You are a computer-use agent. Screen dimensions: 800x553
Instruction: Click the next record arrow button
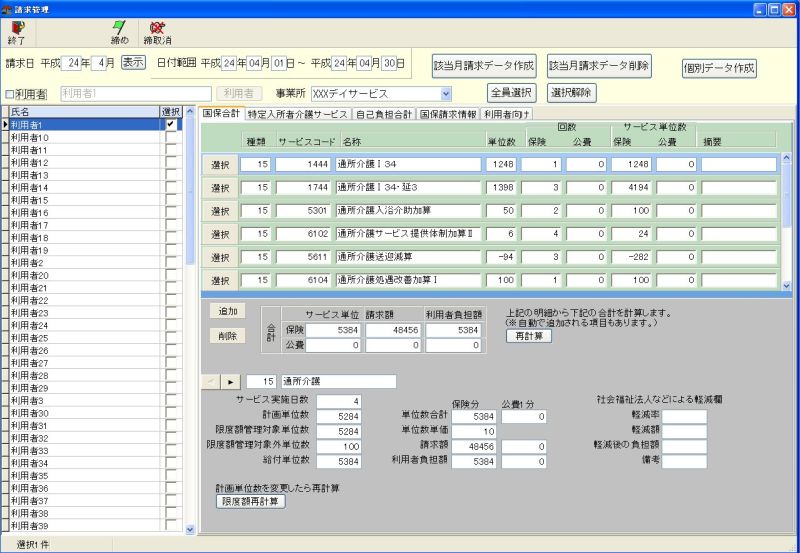231,382
